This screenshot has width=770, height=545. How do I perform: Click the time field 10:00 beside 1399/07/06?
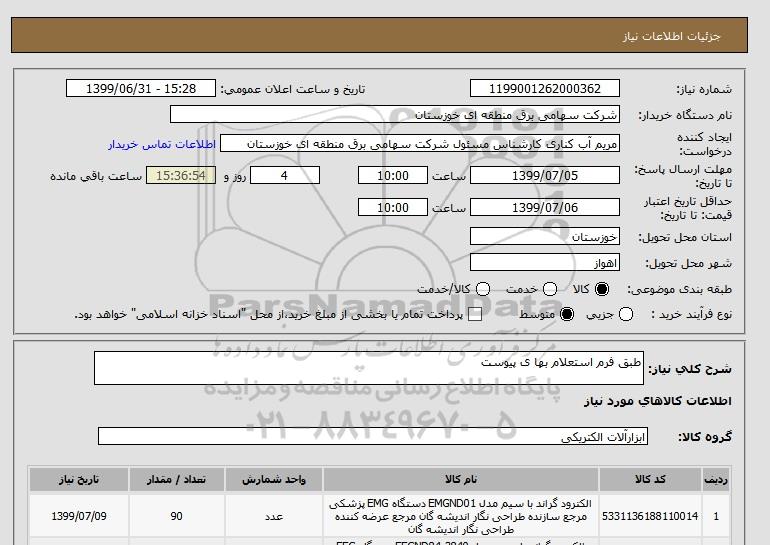[393, 207]
